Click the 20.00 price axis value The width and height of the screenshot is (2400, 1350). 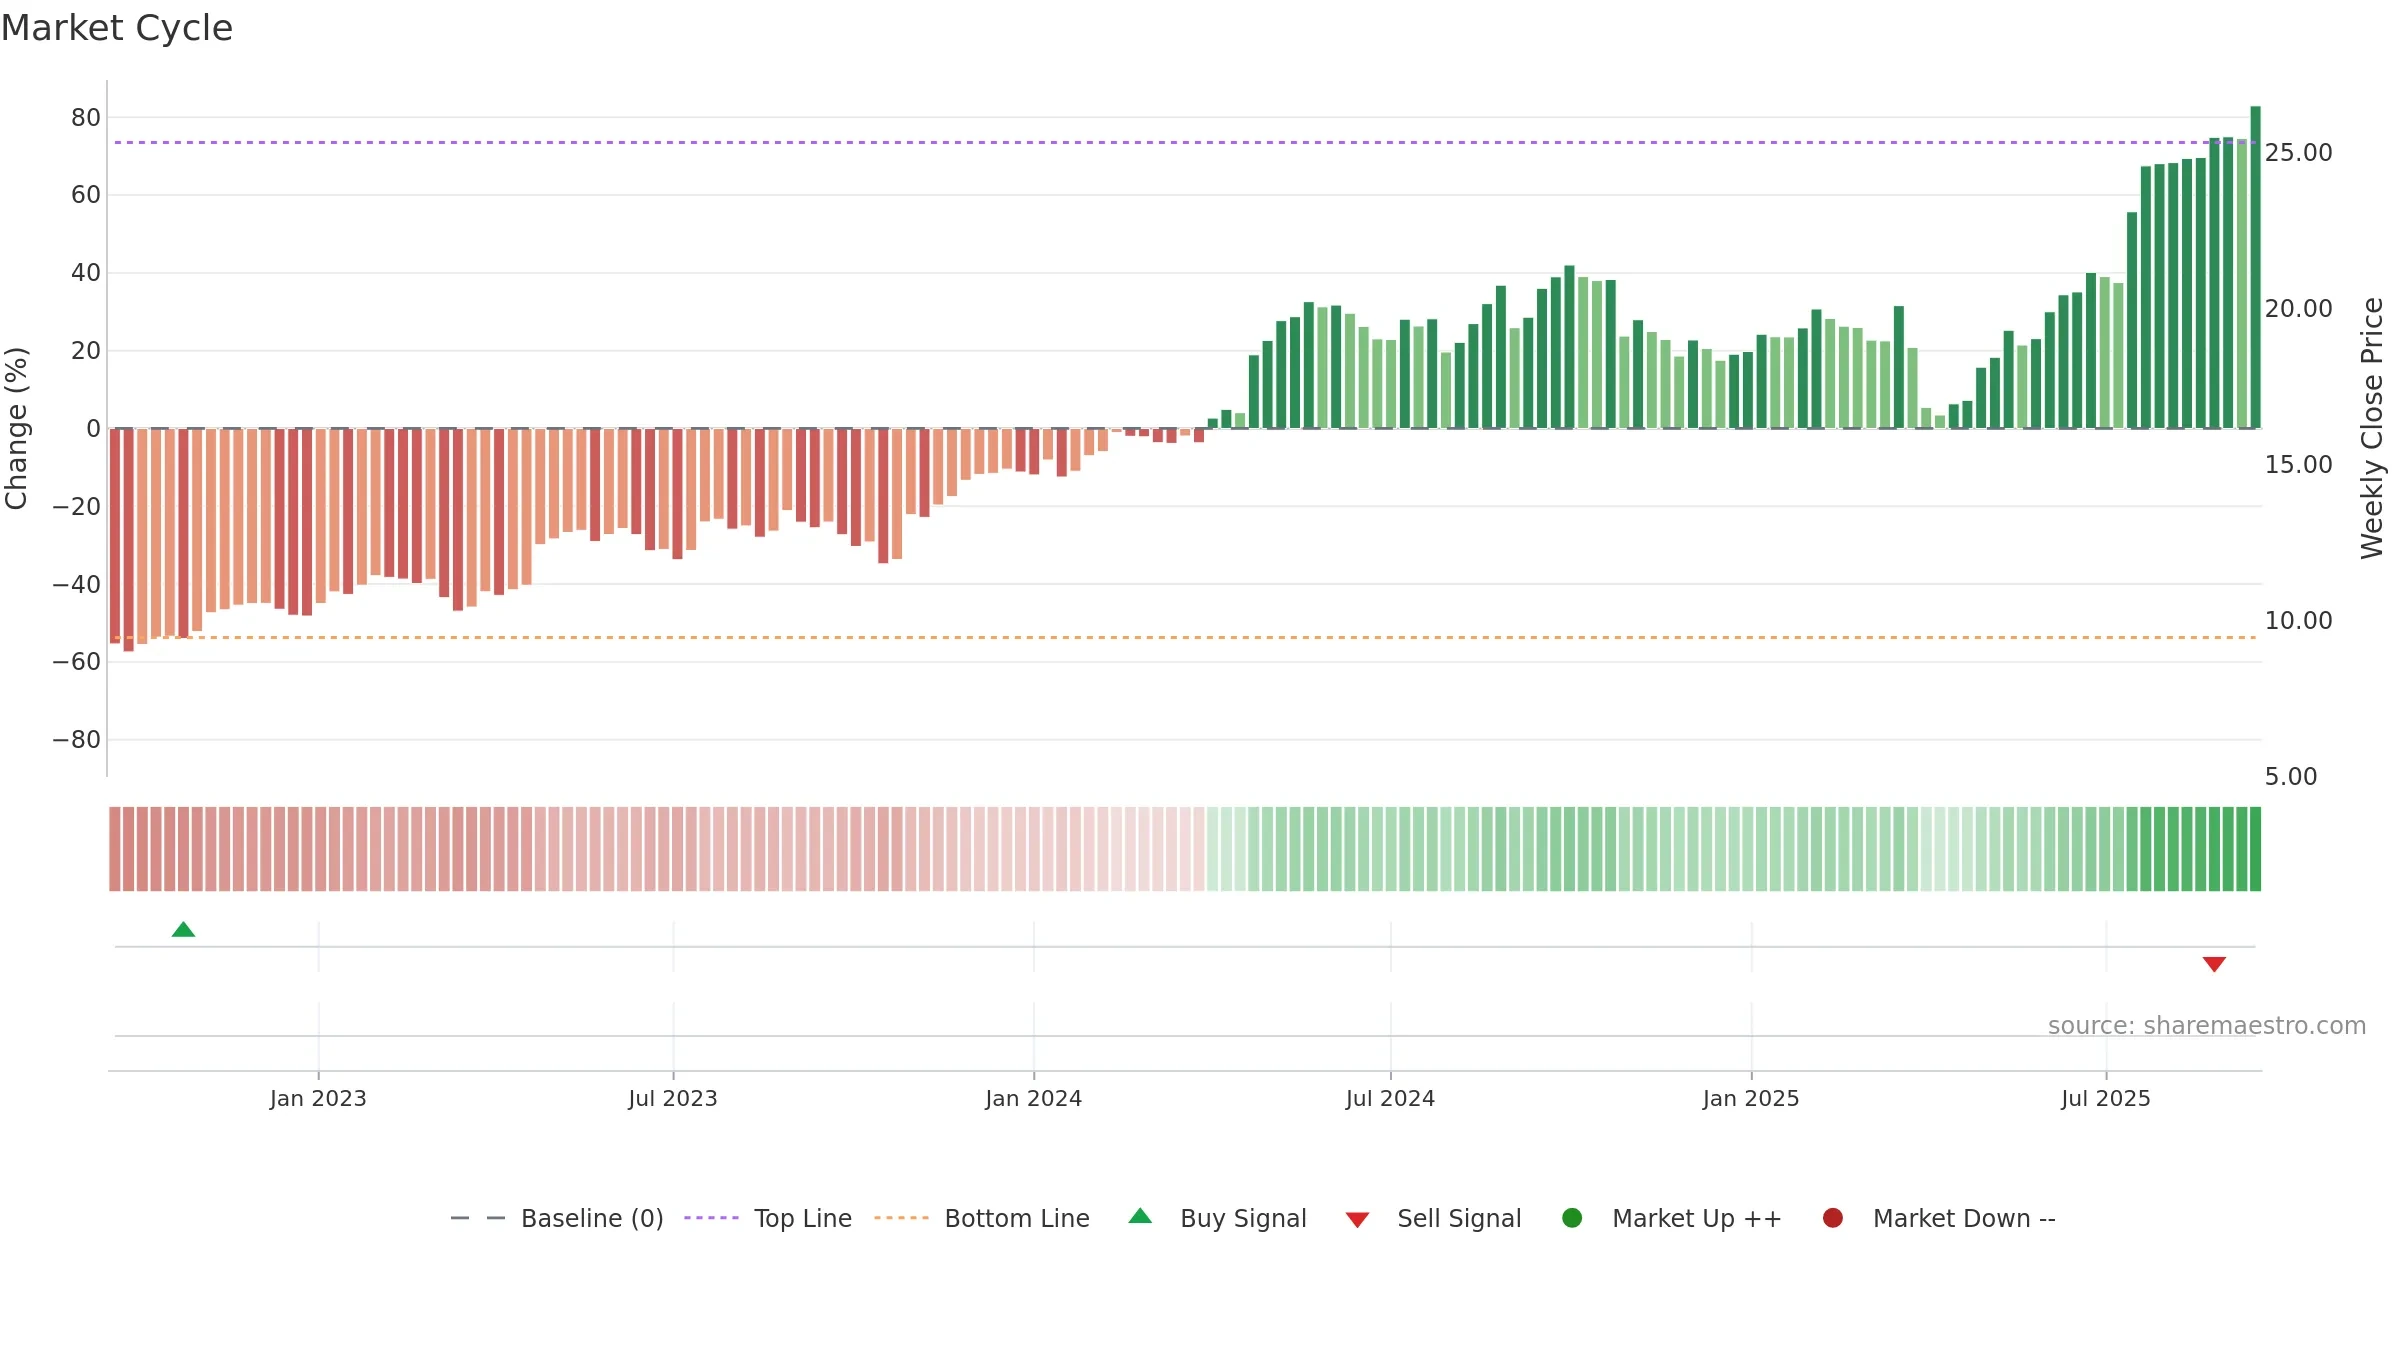click(x=2298, y=309)
